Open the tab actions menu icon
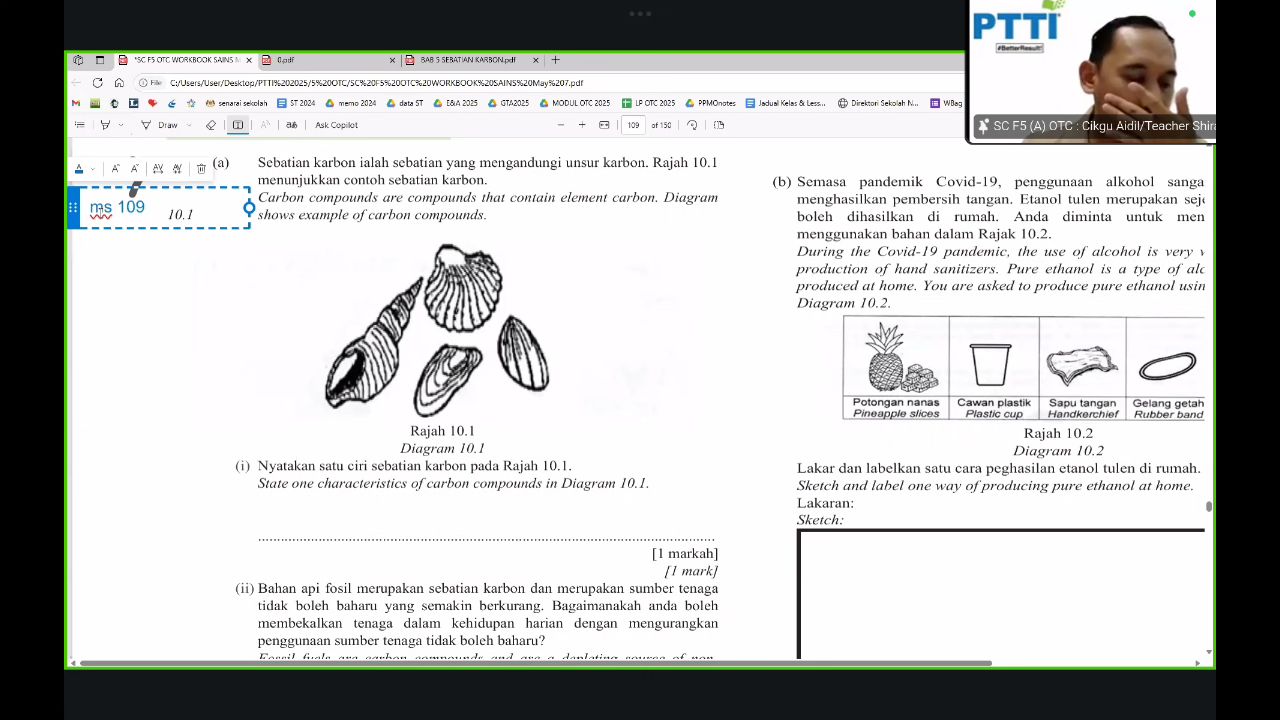Viewport: 1280px width, 720px height. click(100, 60)
